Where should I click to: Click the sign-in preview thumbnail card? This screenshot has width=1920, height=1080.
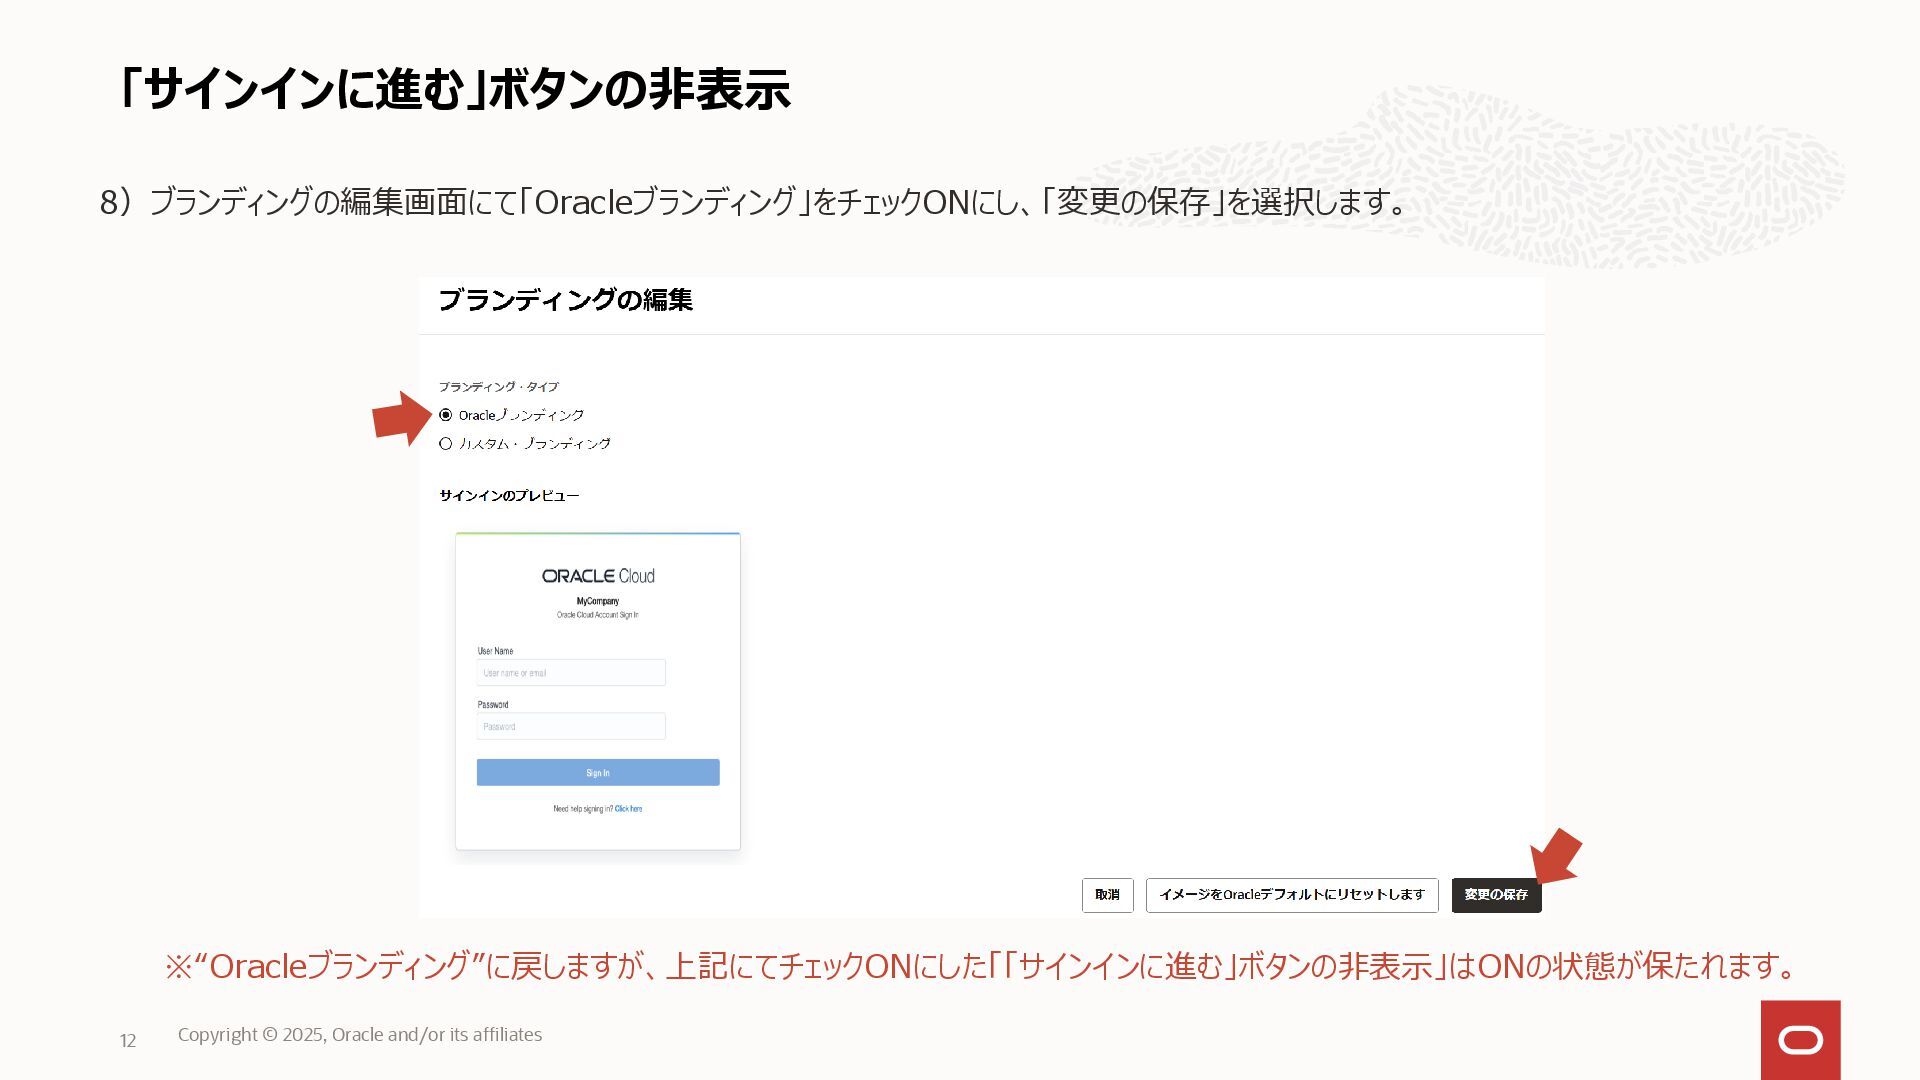tap(598, 691)
